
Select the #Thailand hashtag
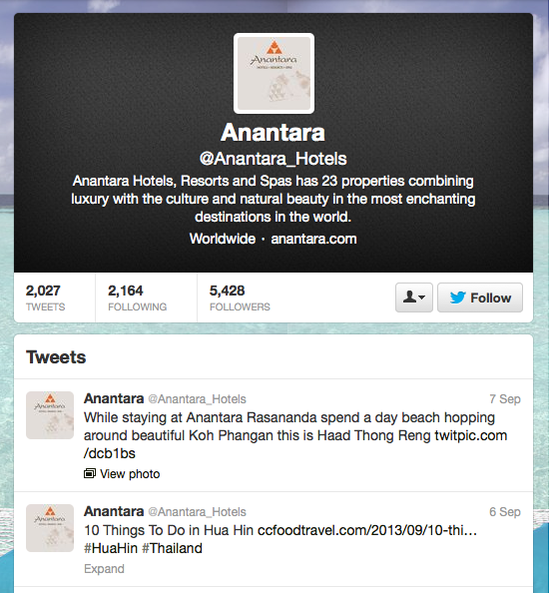coord(172,548)
